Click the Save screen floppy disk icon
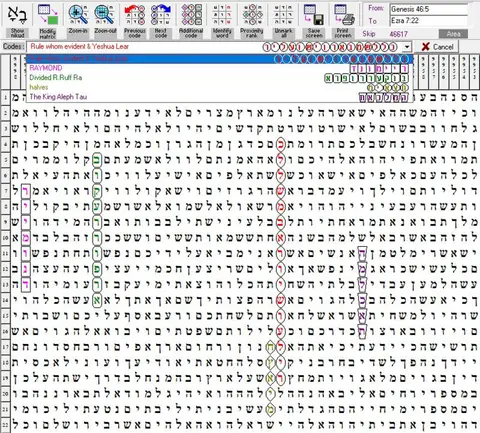Image resolution: width=480 pixels, height=433 pixels. pos(314,15)
